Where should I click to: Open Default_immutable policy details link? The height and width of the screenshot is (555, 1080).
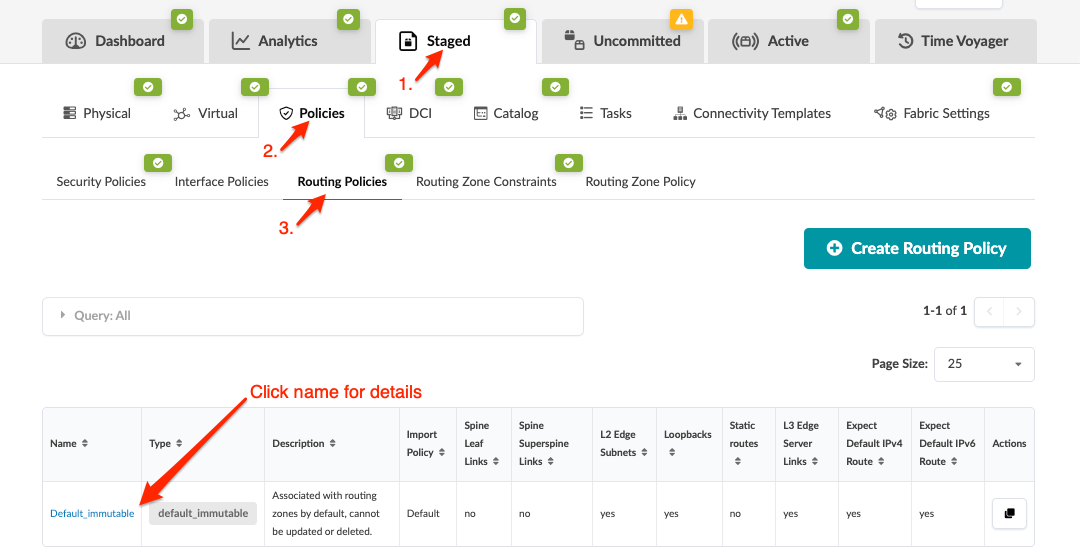(x=92, y=513)
